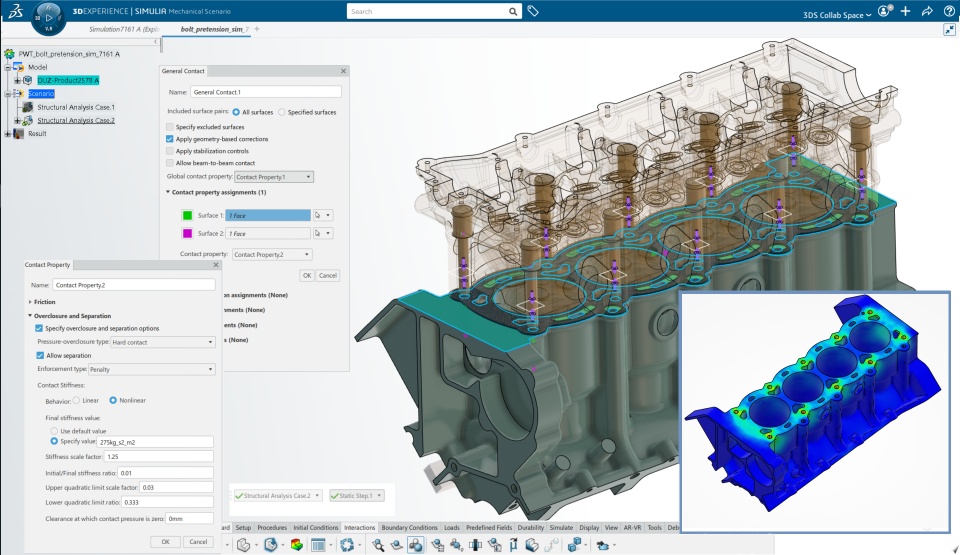This screenshot has width=960, height=555.
Task: Collapse Overclosure and Separation section
Action: [30, 316]
